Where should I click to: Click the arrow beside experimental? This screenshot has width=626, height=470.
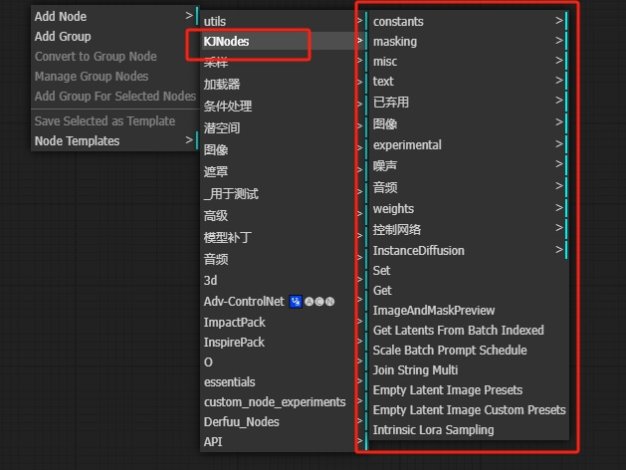click(559, 143)
